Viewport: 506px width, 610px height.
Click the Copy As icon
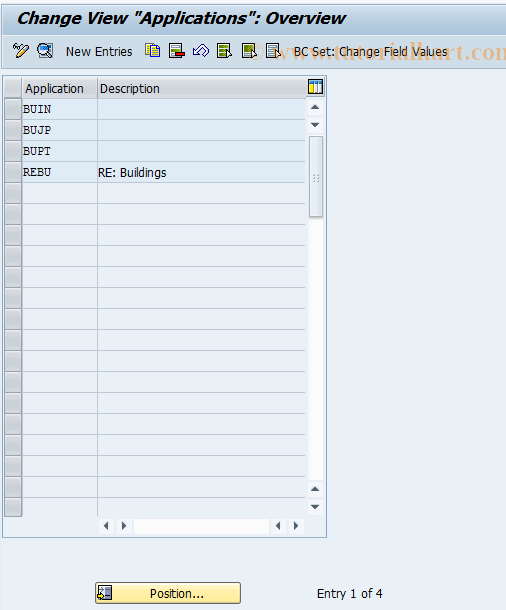[x=152, y=51]
